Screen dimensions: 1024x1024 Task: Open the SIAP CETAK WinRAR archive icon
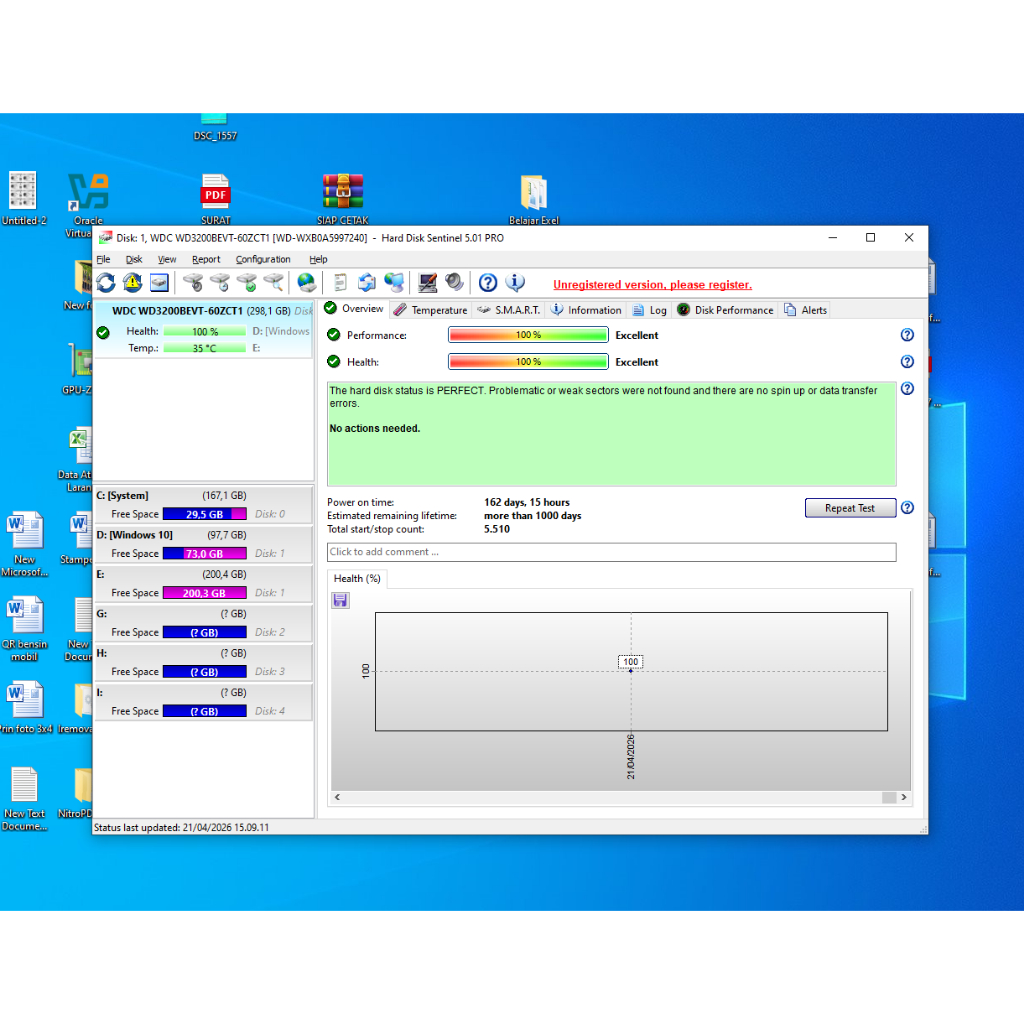click(x=343, y=199)
